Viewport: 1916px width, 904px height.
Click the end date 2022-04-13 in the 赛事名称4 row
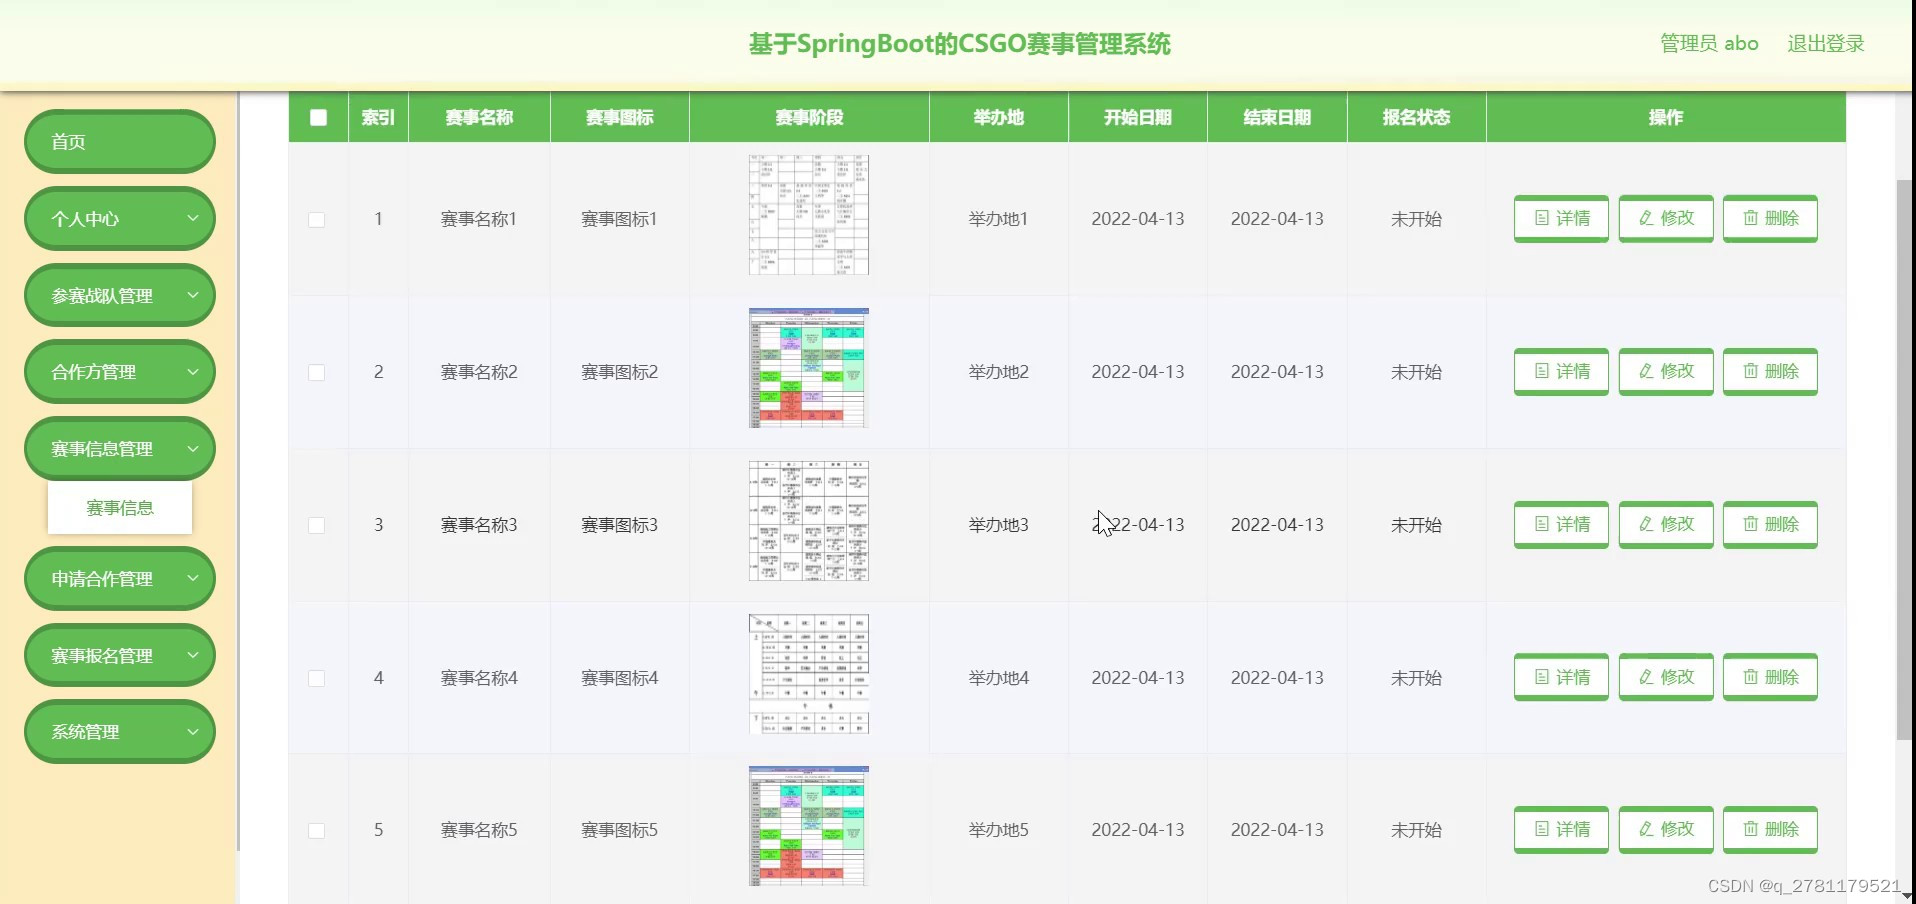(x=1277, y=678)
